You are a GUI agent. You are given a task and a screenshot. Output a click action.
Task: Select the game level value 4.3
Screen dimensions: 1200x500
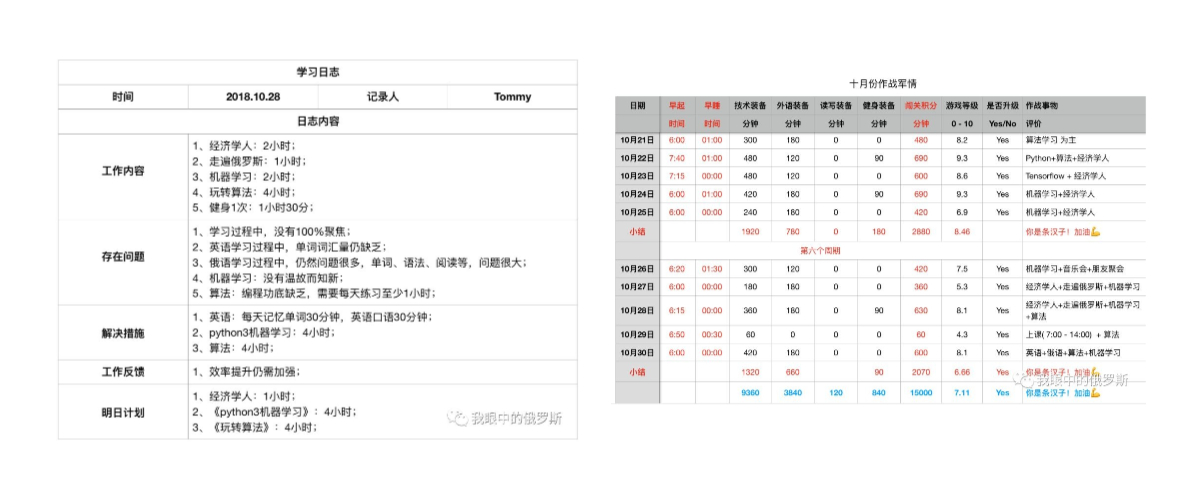point(961,334)
